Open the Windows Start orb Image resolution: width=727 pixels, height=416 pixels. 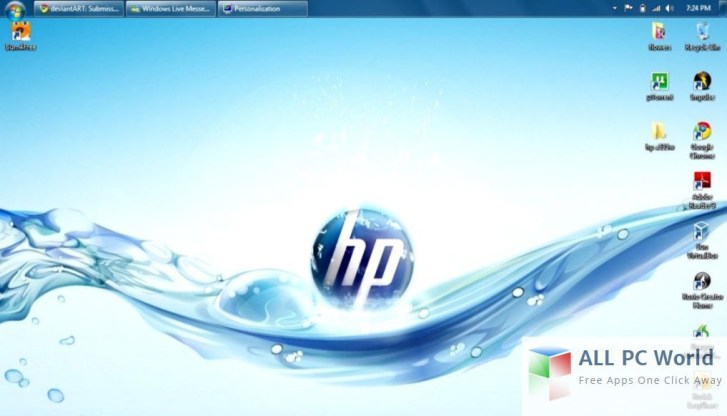pyautogui.click(x=15, y=9)
